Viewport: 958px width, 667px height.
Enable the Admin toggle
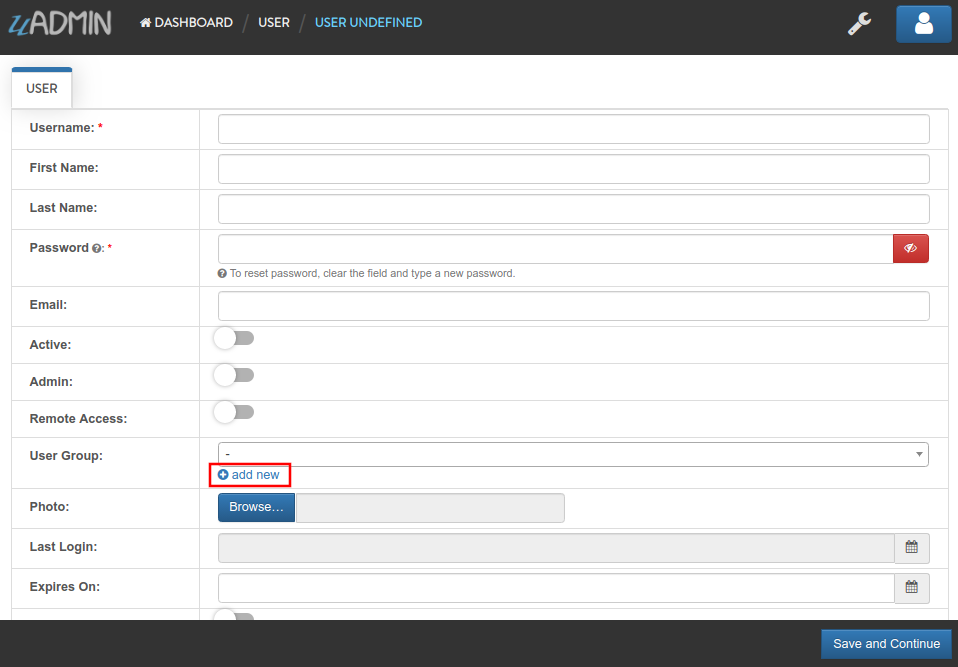click(x=233, y=375)
